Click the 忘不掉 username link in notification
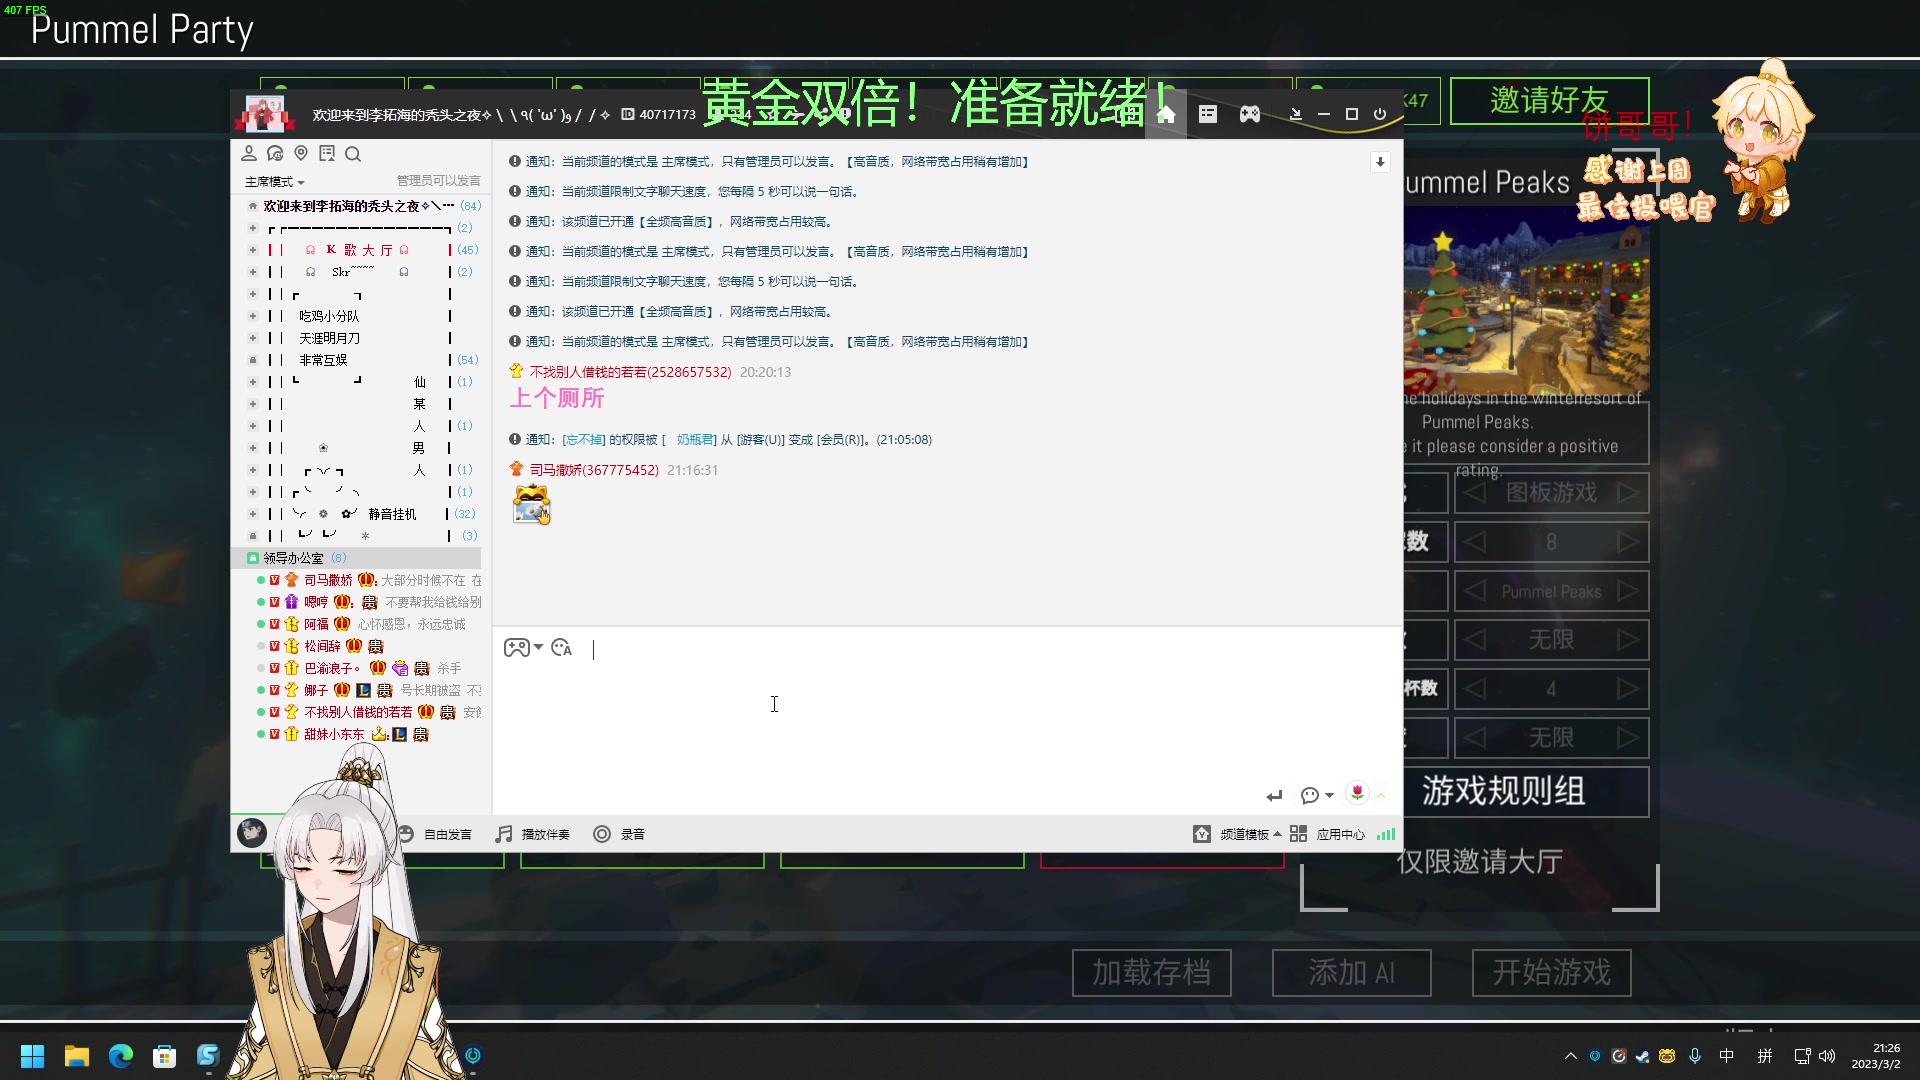 [584, 440]
